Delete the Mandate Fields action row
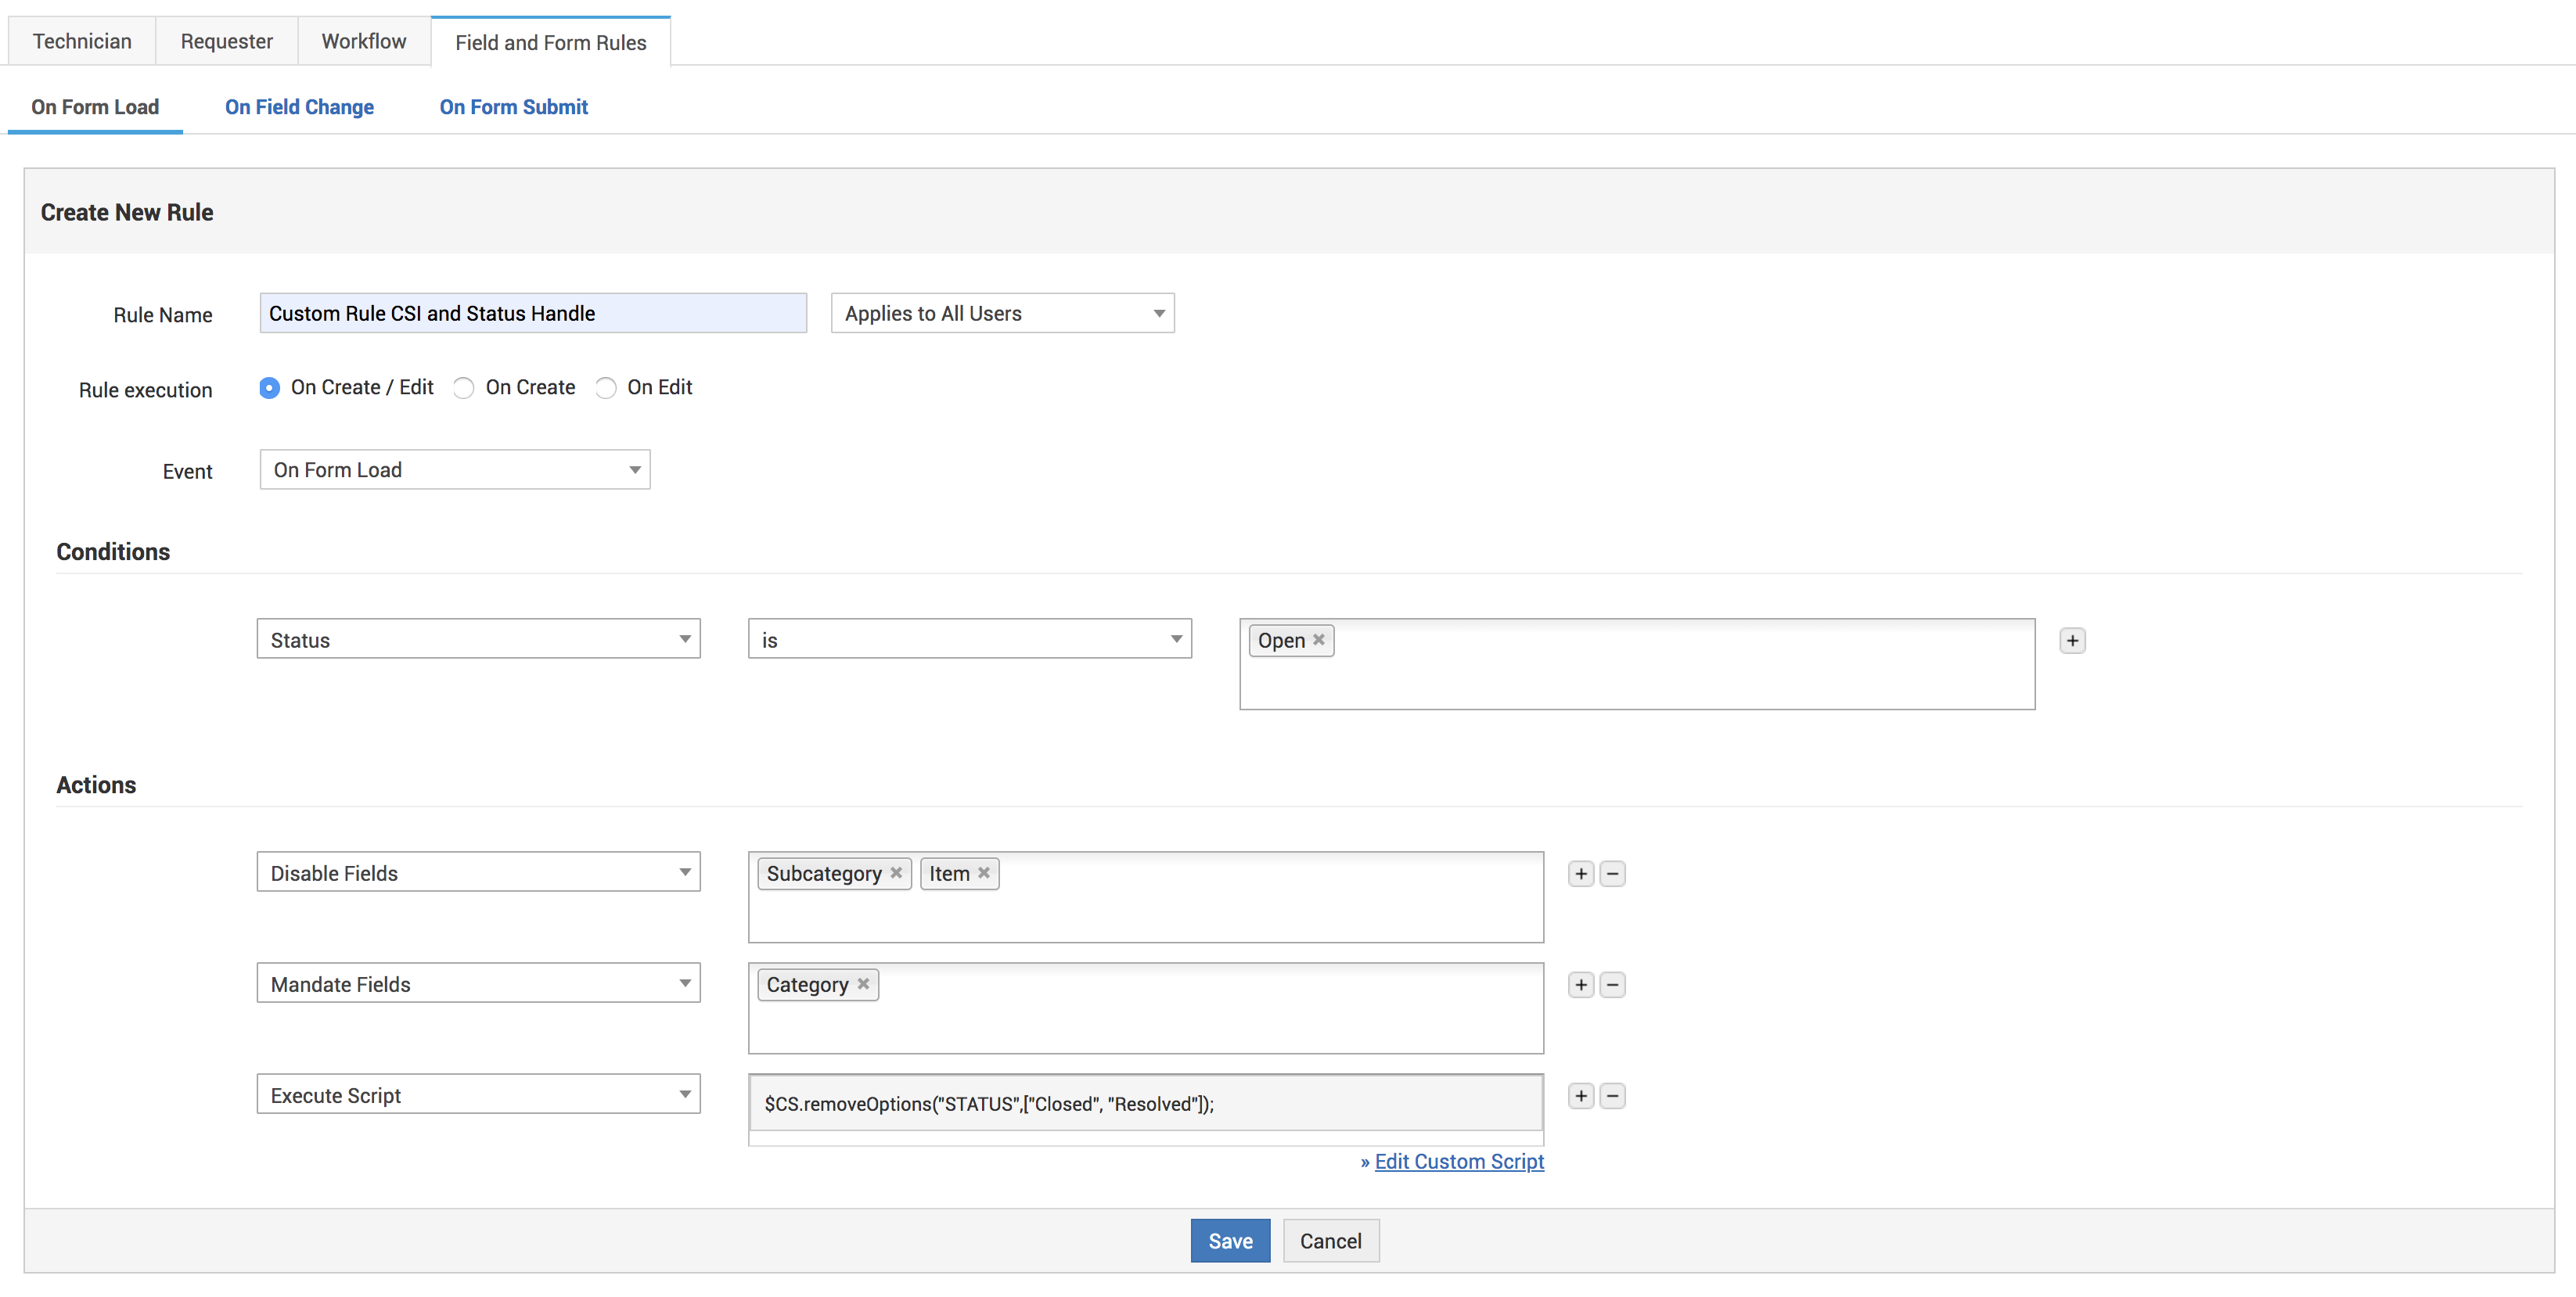Image resolution: width=2576 pixels, height=1297 pixels. tap(1612, 985)
